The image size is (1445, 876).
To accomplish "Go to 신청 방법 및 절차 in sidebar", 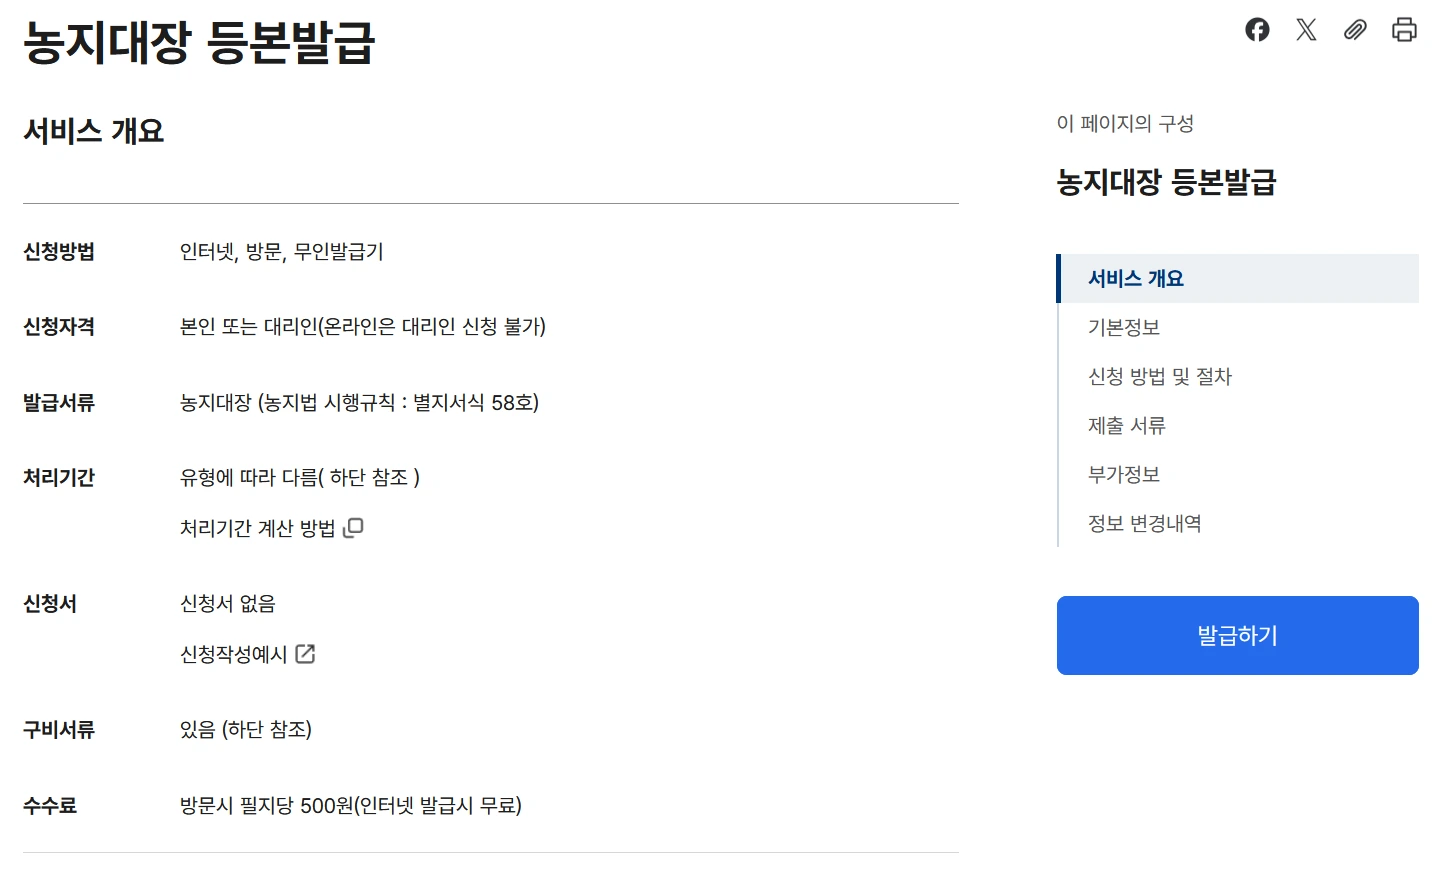I will [x=1159, y=377].
